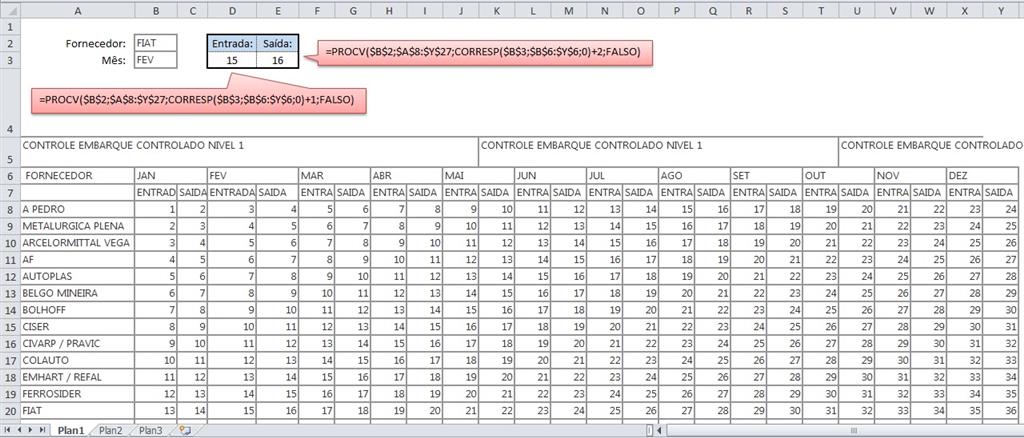Click the 'METALURGICA PLENA' supplier cell

tap(78, 226)
